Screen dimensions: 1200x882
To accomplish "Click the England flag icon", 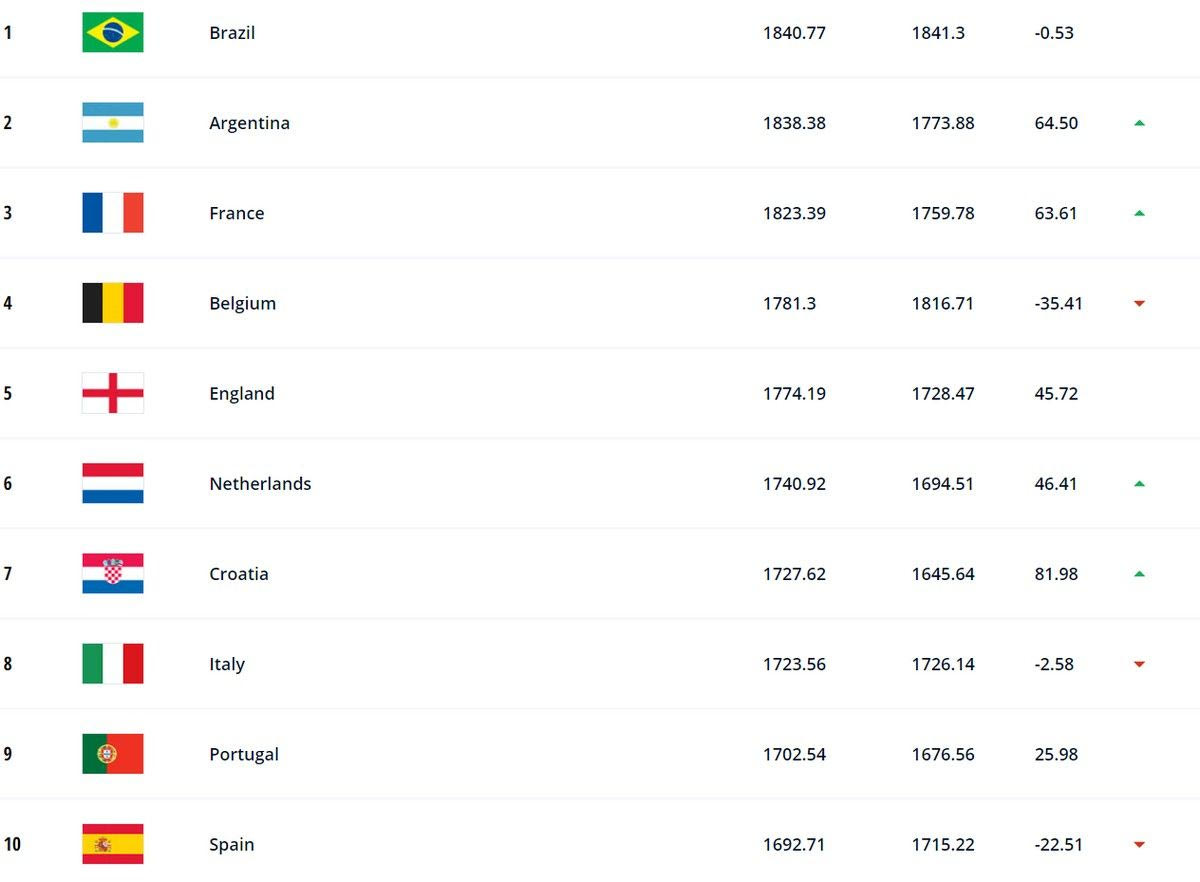I will click(112, 393).
